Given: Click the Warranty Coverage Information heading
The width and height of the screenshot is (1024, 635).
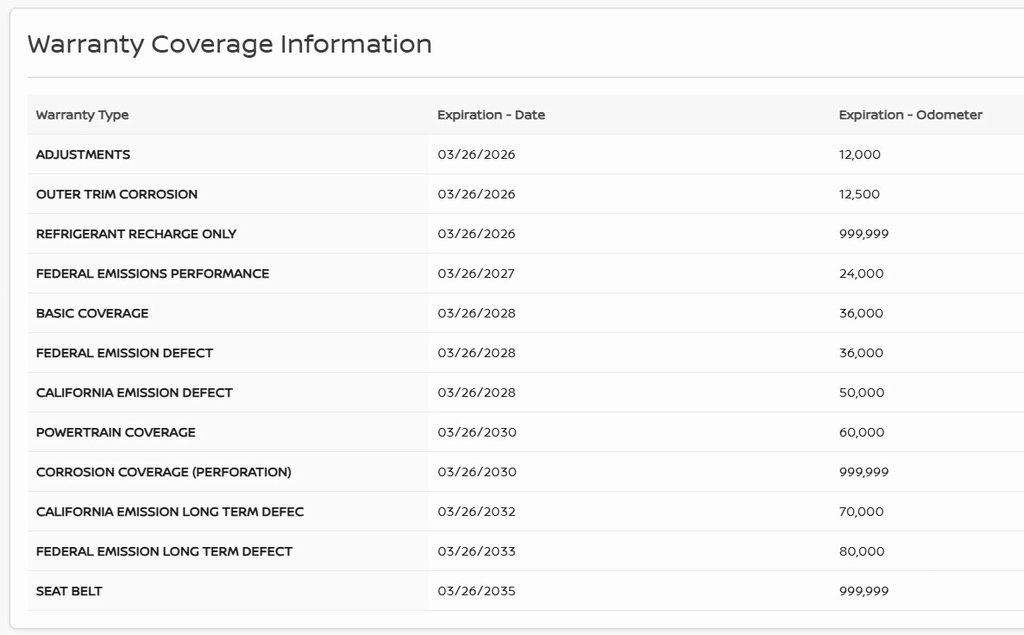Looking at the screenshot, I should pyautogui.click(x=229, y=44).
